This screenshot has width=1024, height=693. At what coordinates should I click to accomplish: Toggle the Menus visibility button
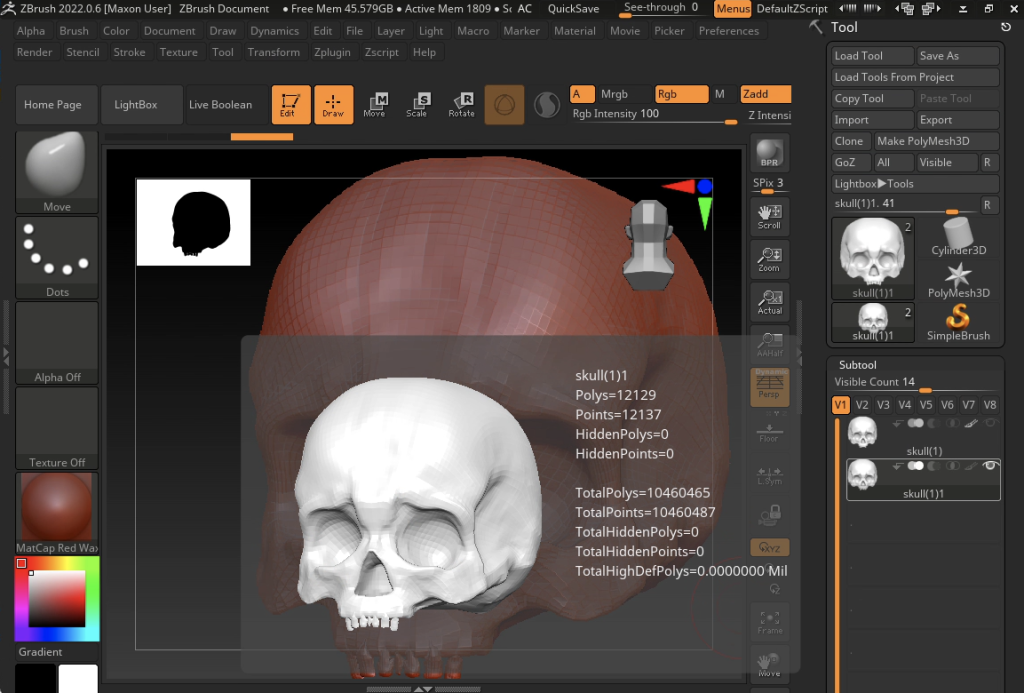733,8
